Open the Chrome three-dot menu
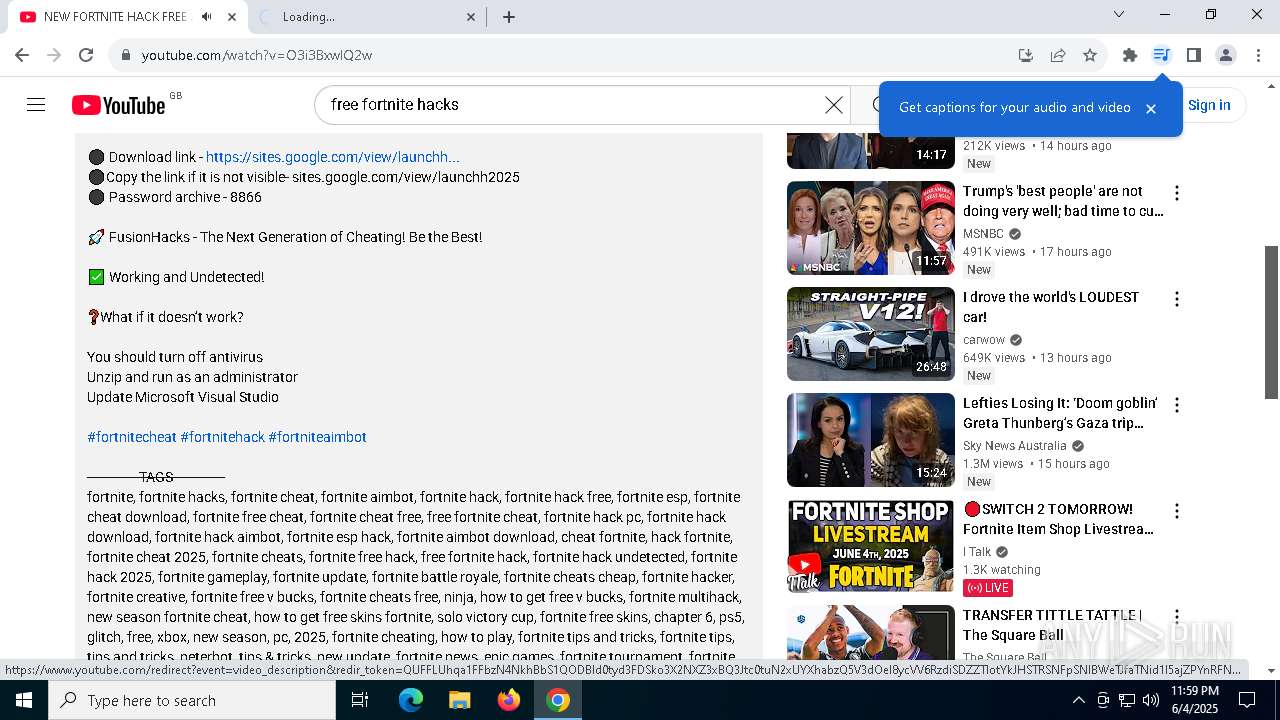 1258,55
